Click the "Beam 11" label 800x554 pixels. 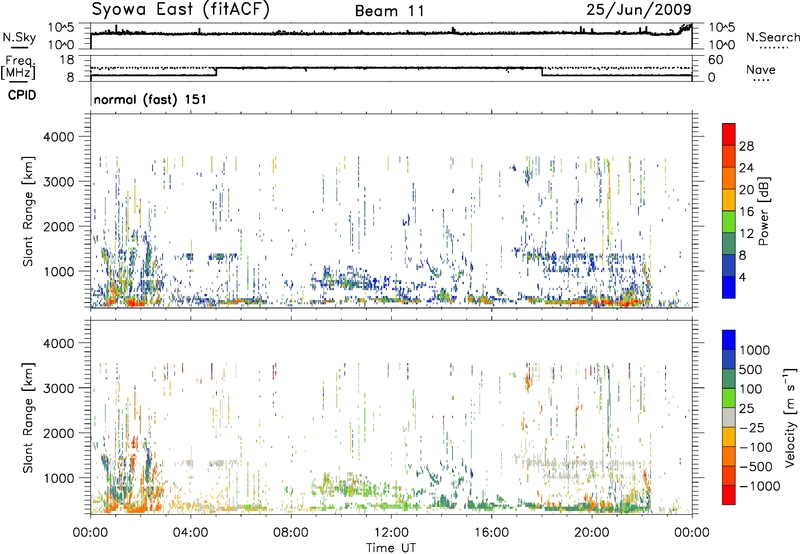coord(390,11)
